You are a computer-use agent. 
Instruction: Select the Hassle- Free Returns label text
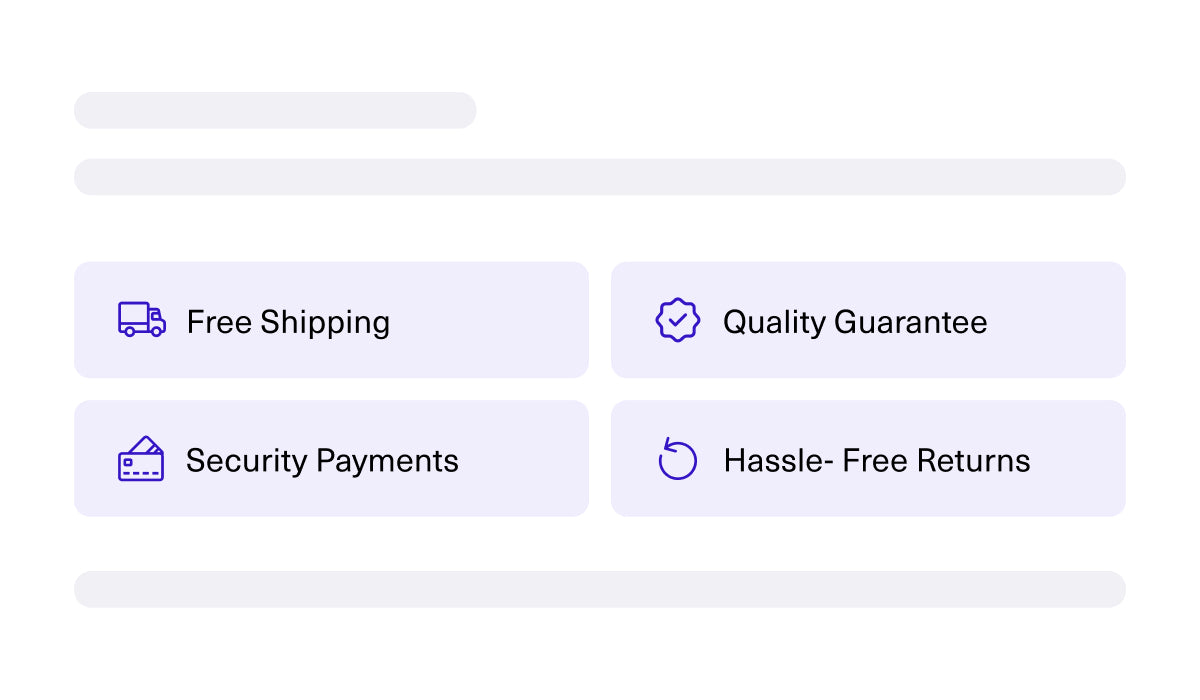click(877, 460)
